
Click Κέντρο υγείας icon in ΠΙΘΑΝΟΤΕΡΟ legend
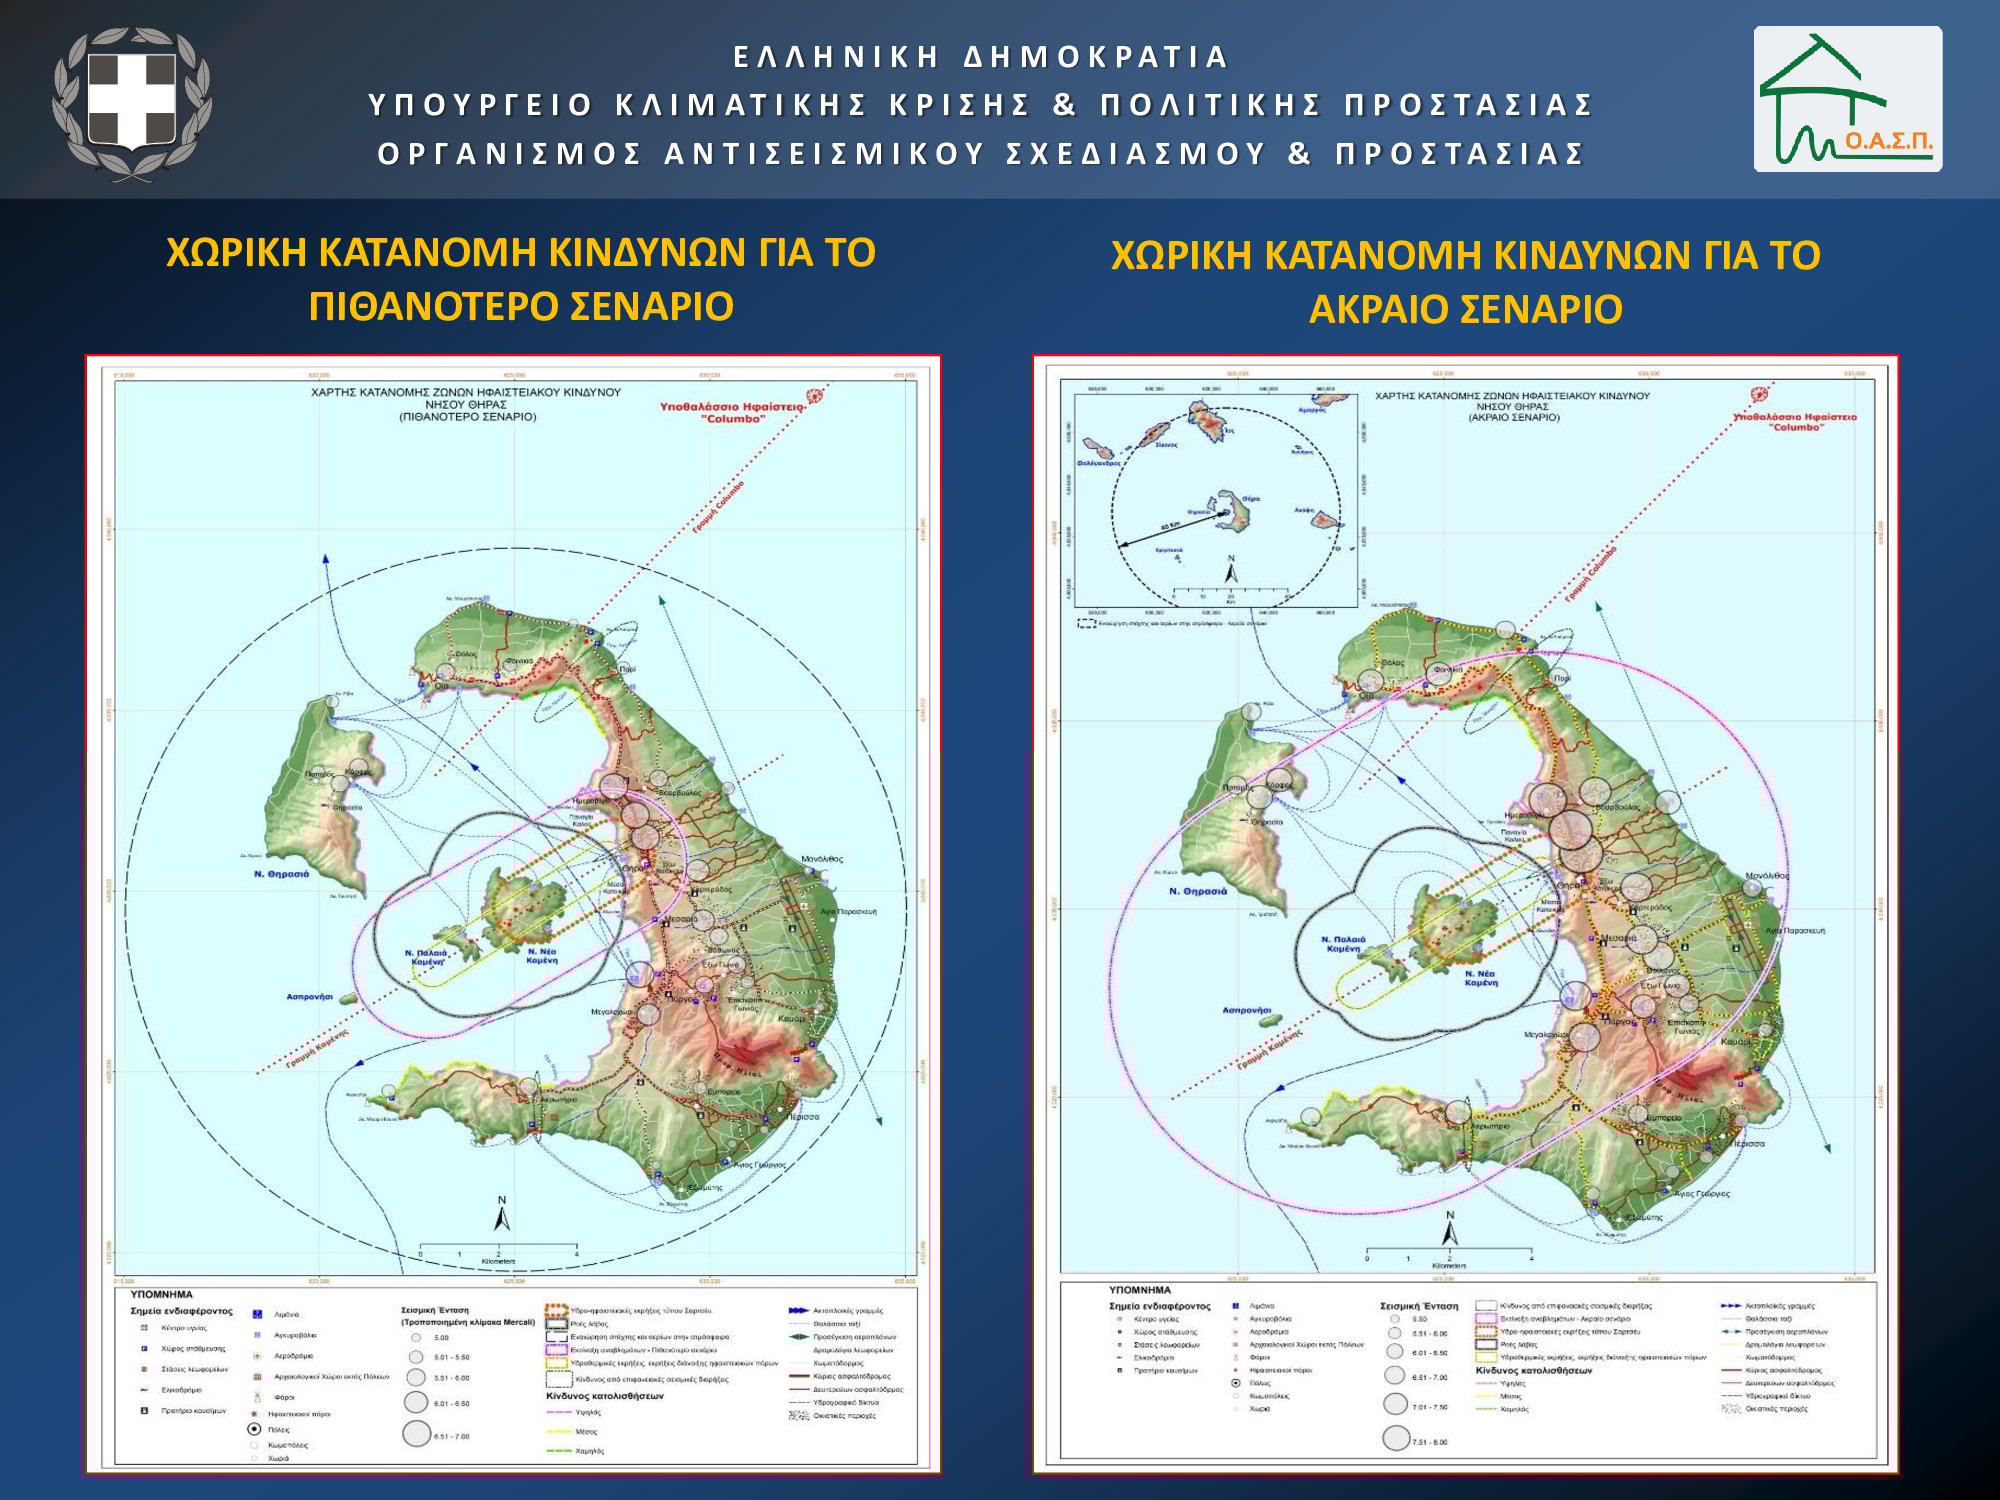(144, 1328)
